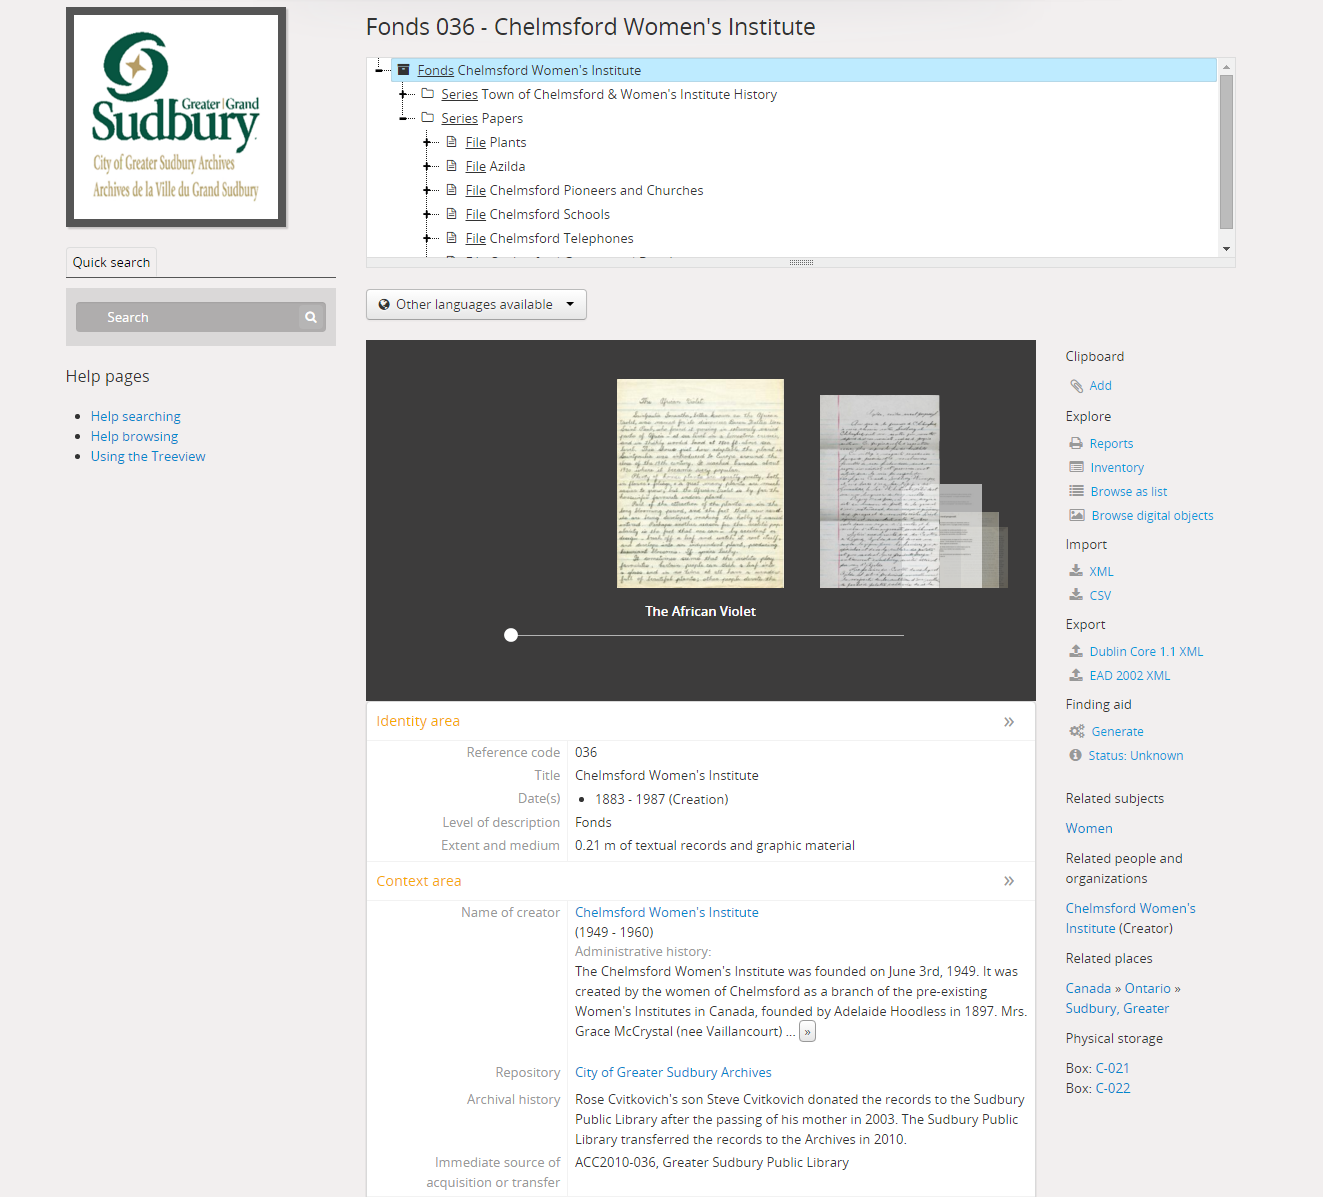Open the Help searching link
The height and width of the screenshot is (1197, 1323).
coord(135,416)
